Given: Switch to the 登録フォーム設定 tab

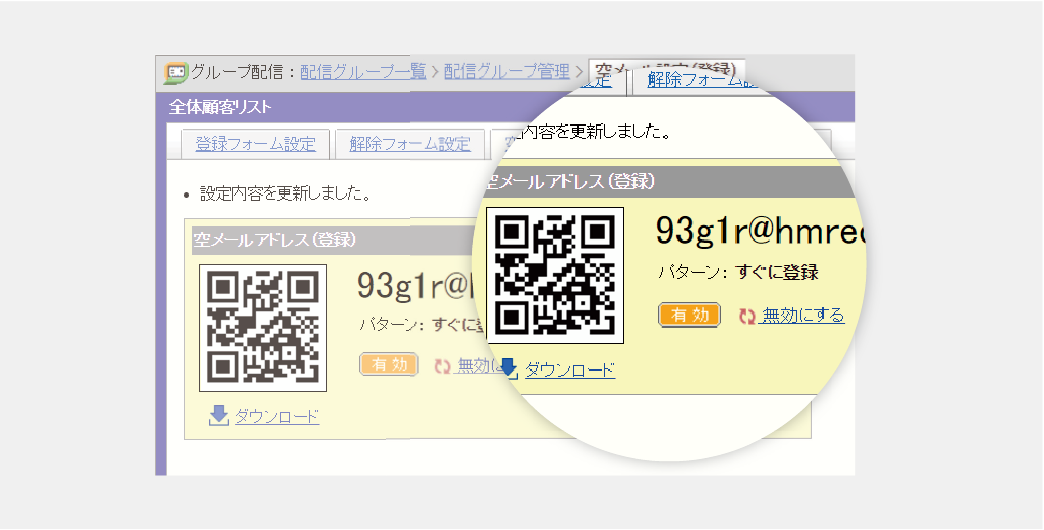Looking at the screenshot, I should [x=256, y=144].
